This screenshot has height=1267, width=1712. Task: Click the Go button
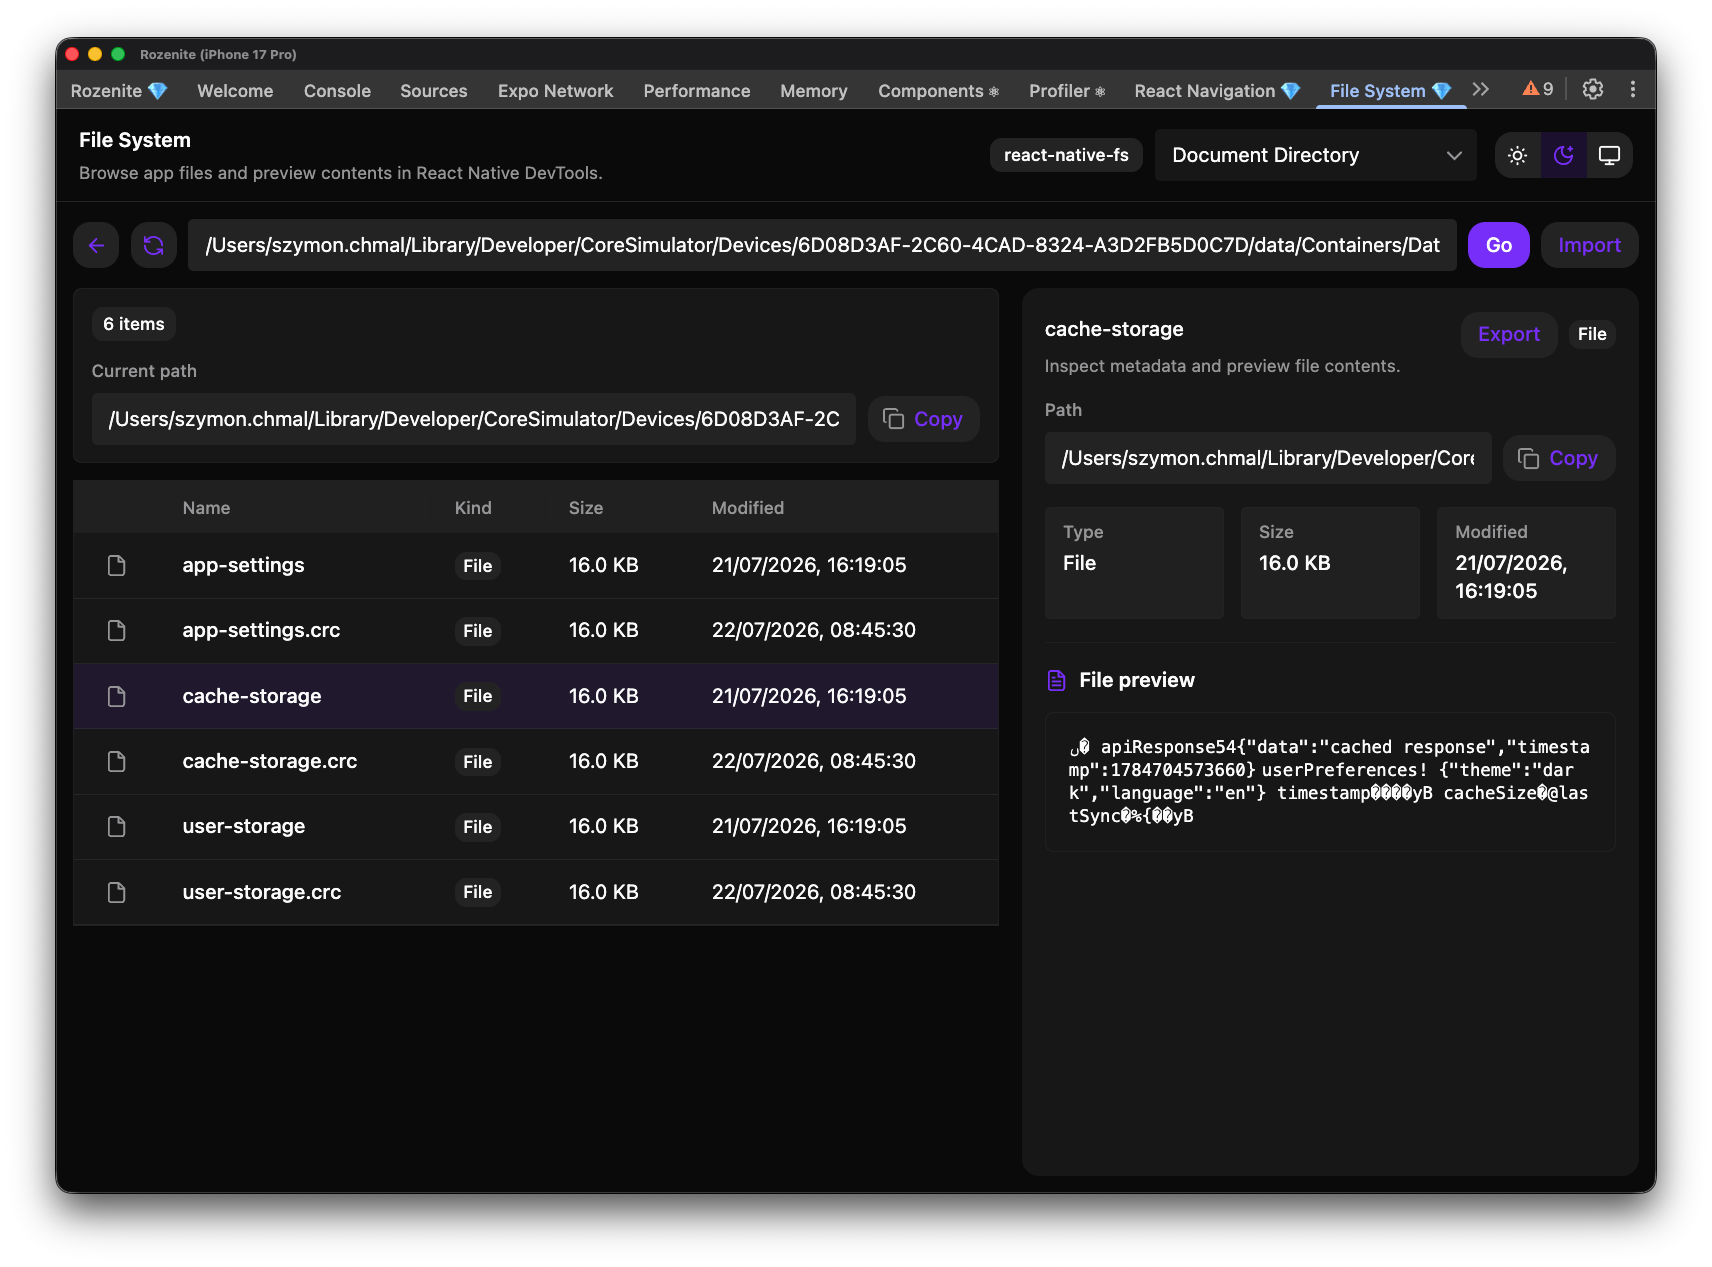tap(1498, 245)
